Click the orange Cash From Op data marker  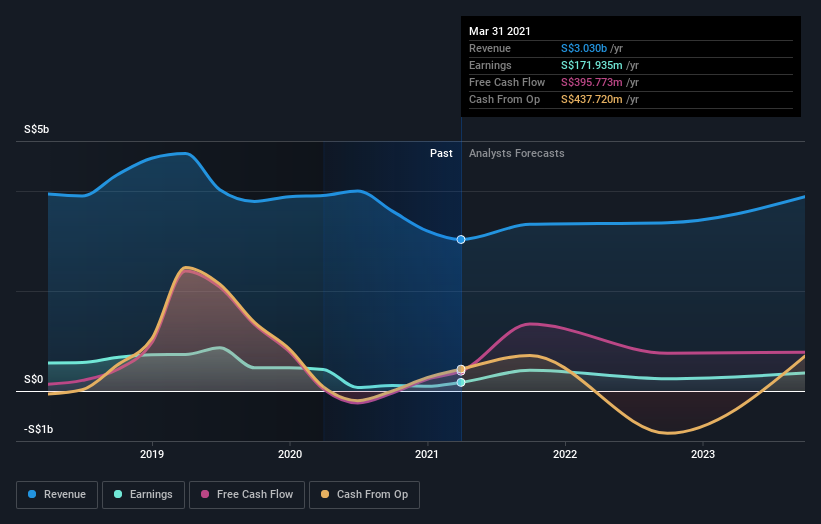click(461, 369)
